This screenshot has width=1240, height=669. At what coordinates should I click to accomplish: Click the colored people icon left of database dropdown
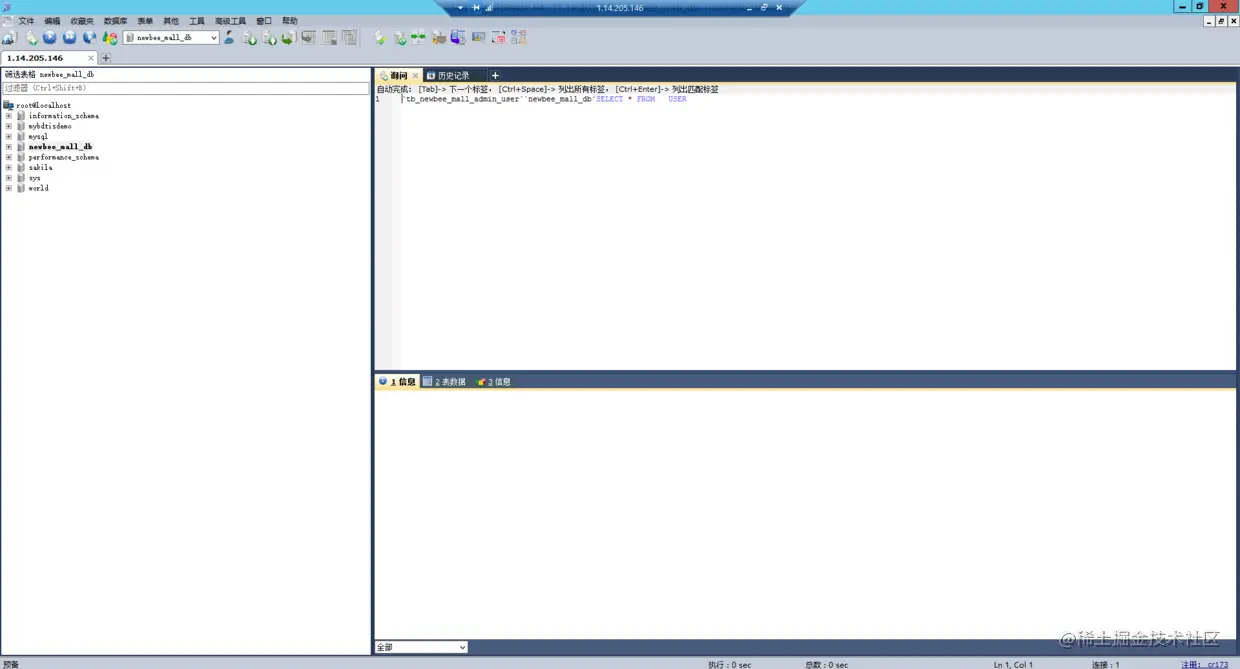point(110,38)
